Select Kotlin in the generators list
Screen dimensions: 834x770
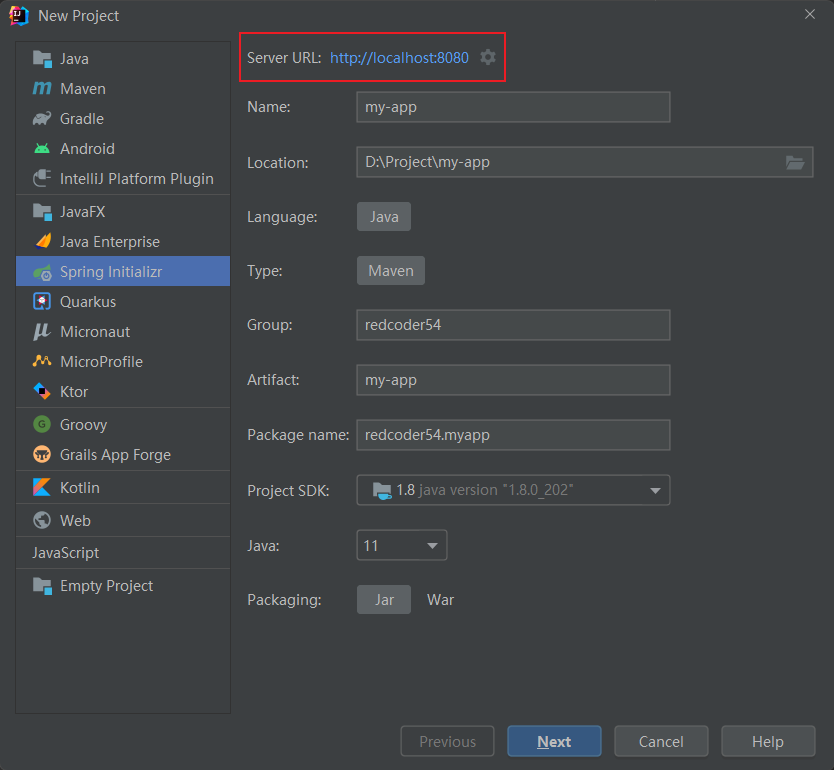click(x=123, y=487)
